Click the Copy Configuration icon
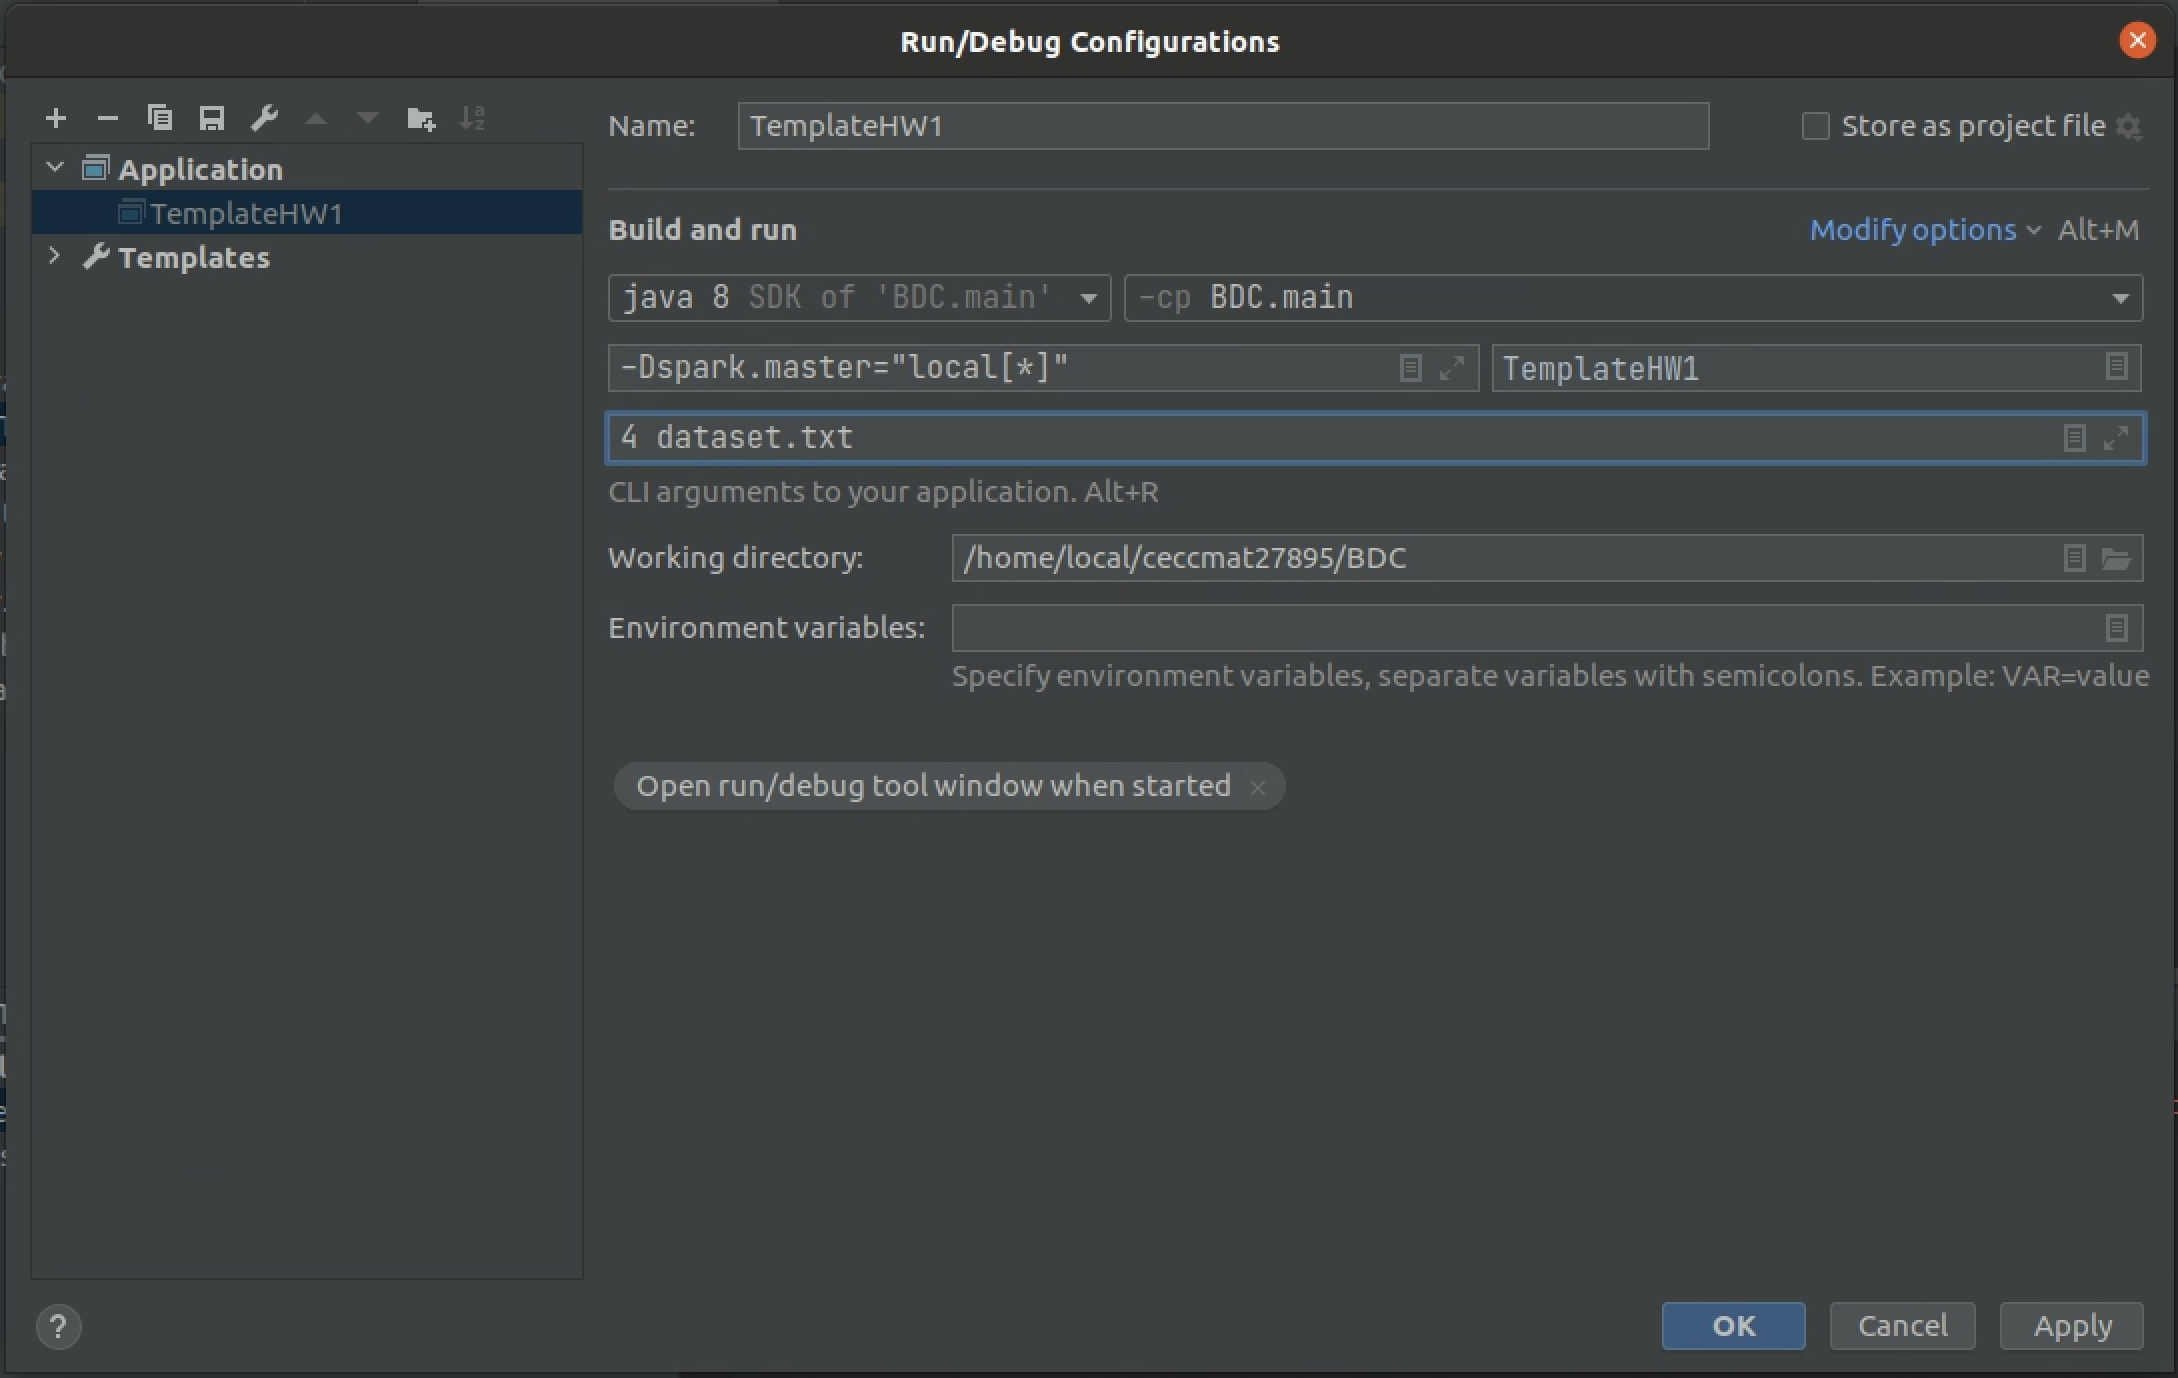This screenshot has width=2178, height=1378. [x=160, y=119]
